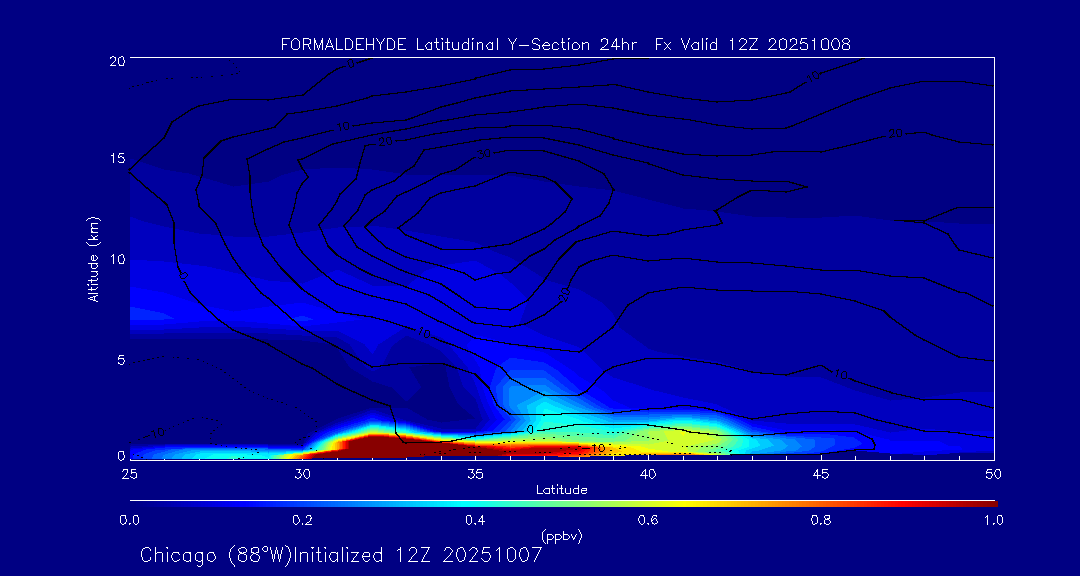This screenshot has width=1080, height=576.
Task: Click the 'Latitude' x-axis label
Action: pyautogui.click(x=561, y=490)
